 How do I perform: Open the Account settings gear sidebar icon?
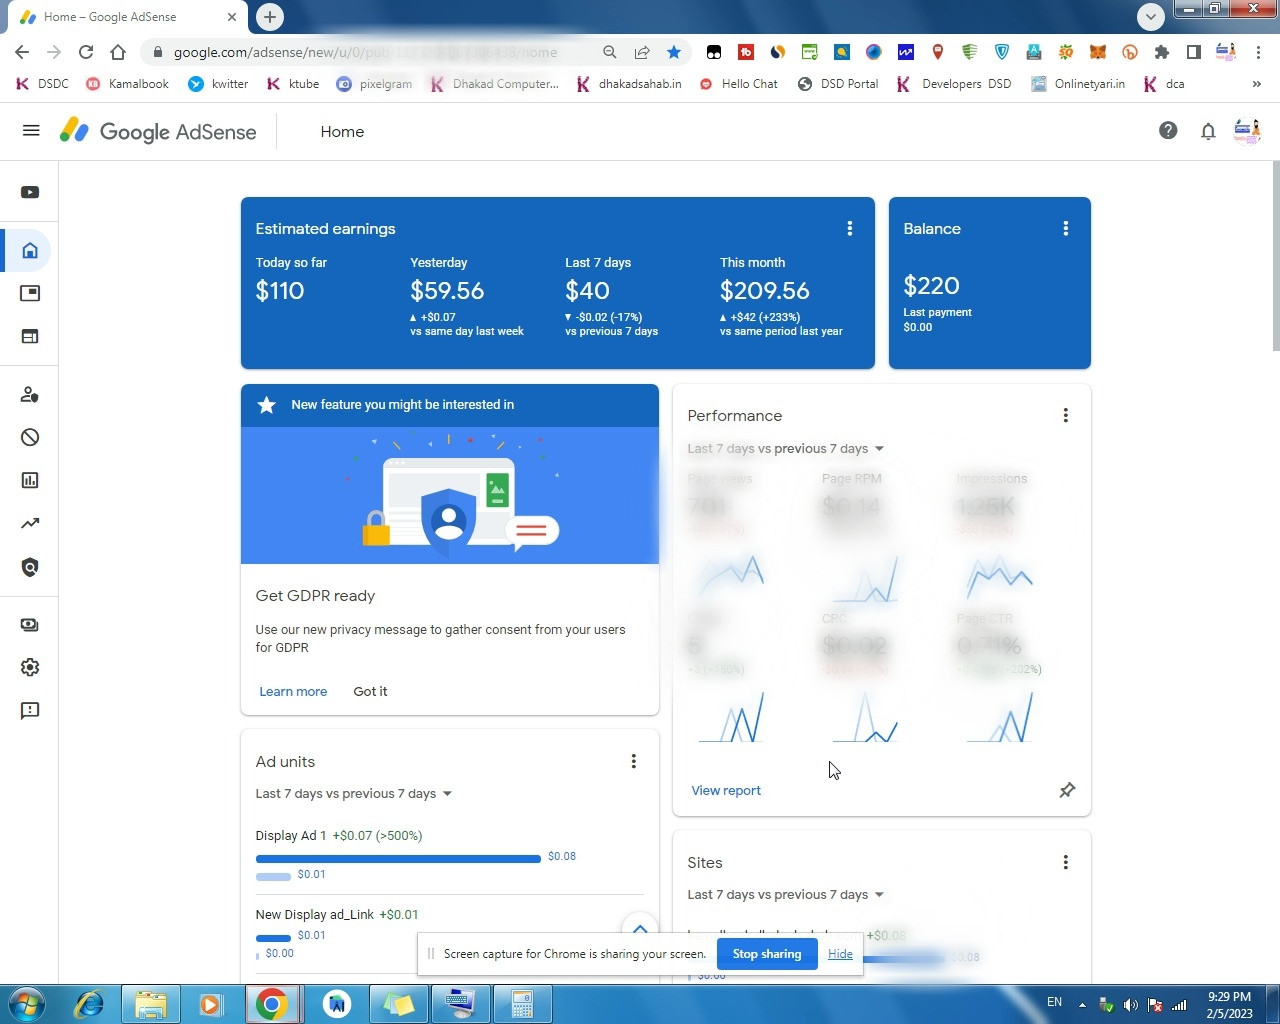(30, 668)
